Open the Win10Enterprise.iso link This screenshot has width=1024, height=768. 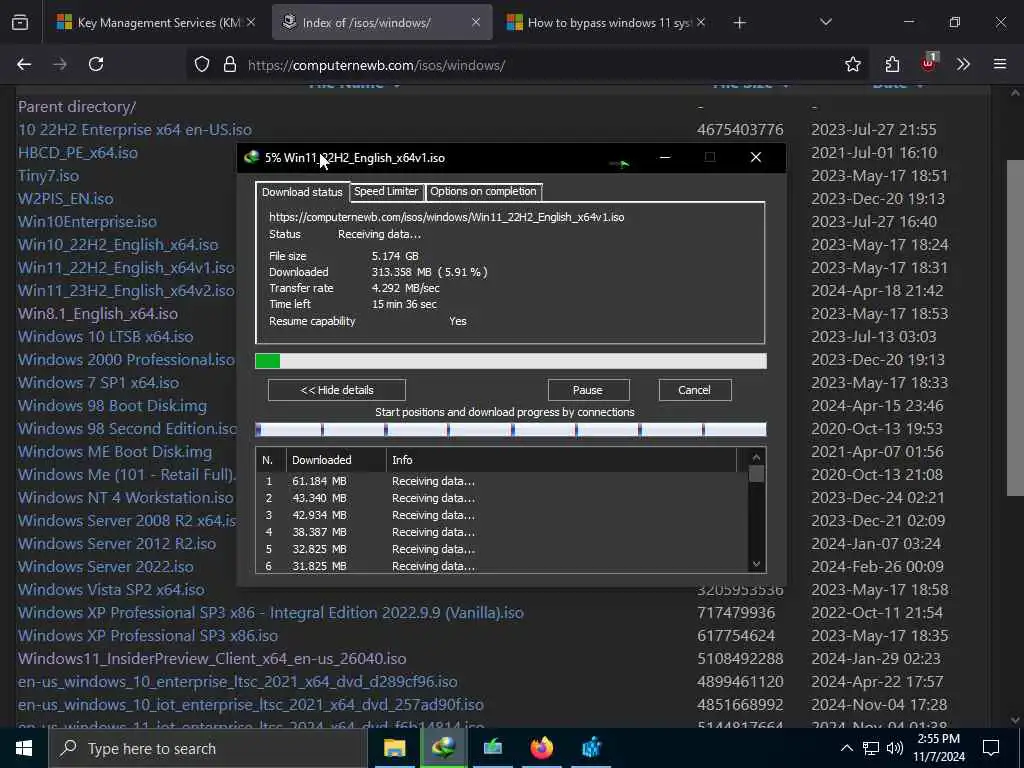click(87, 221)
